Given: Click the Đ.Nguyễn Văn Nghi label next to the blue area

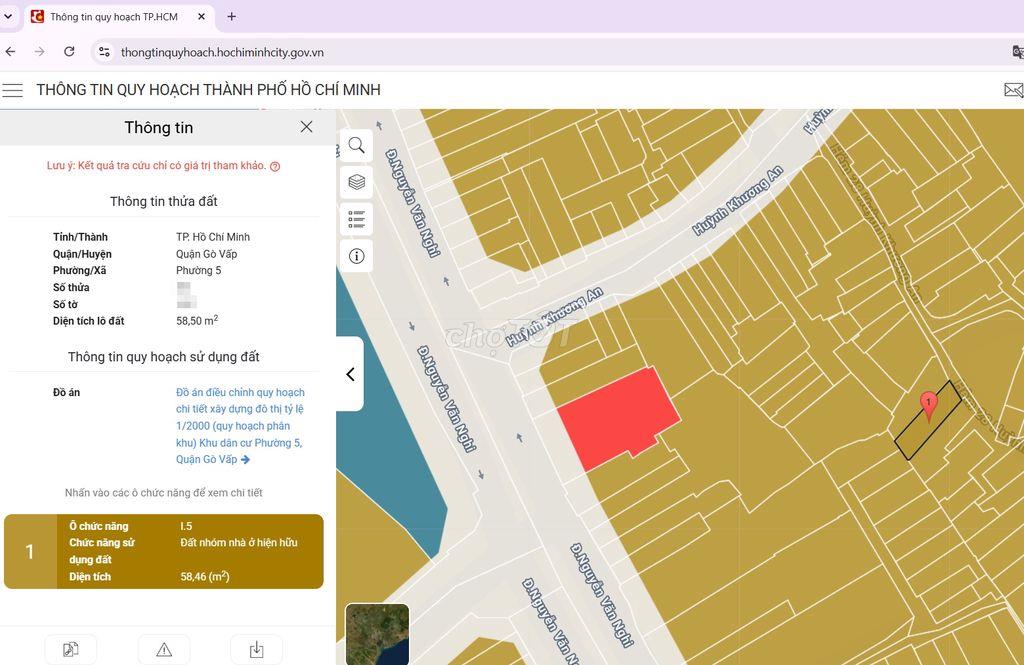Looking at the screenshot, I should point(447,398).
